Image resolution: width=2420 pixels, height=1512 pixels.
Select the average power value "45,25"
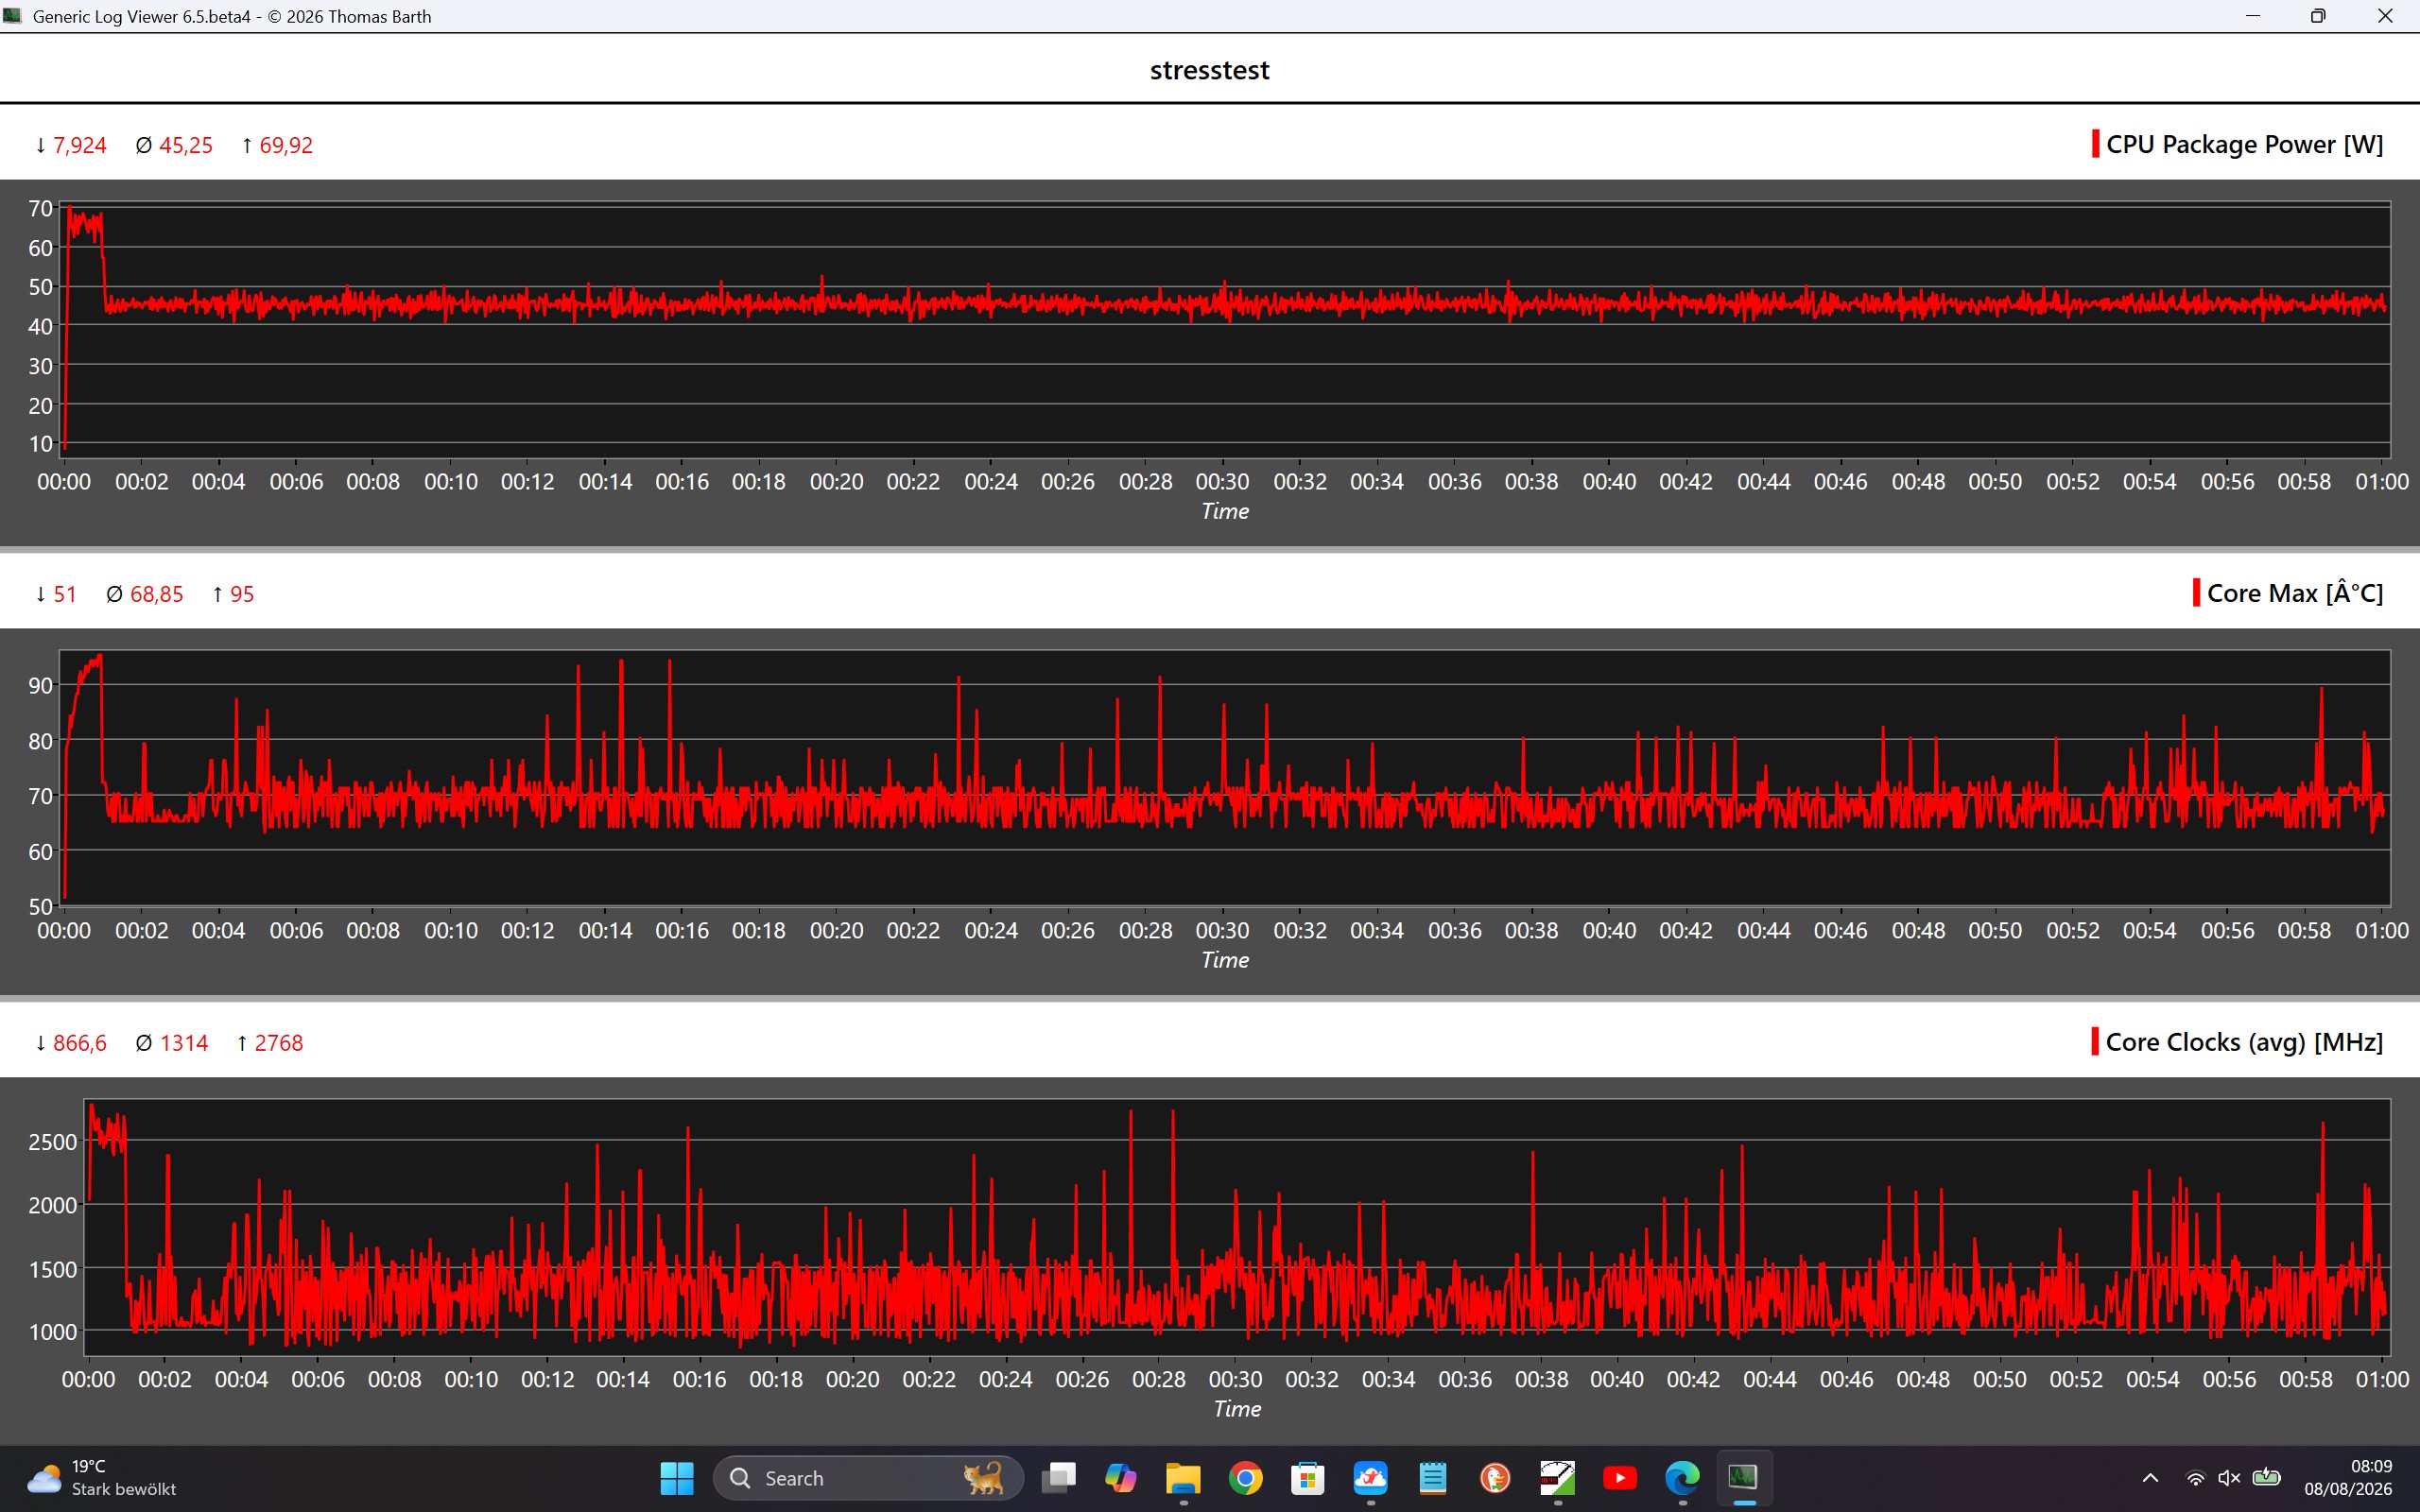pos(186,146)
